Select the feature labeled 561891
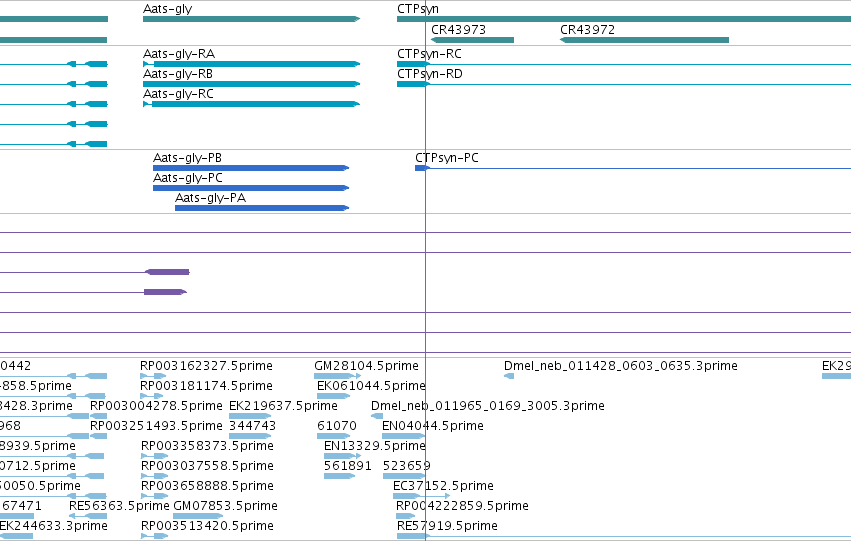851x541 pixels. click(x=339, y=476)
